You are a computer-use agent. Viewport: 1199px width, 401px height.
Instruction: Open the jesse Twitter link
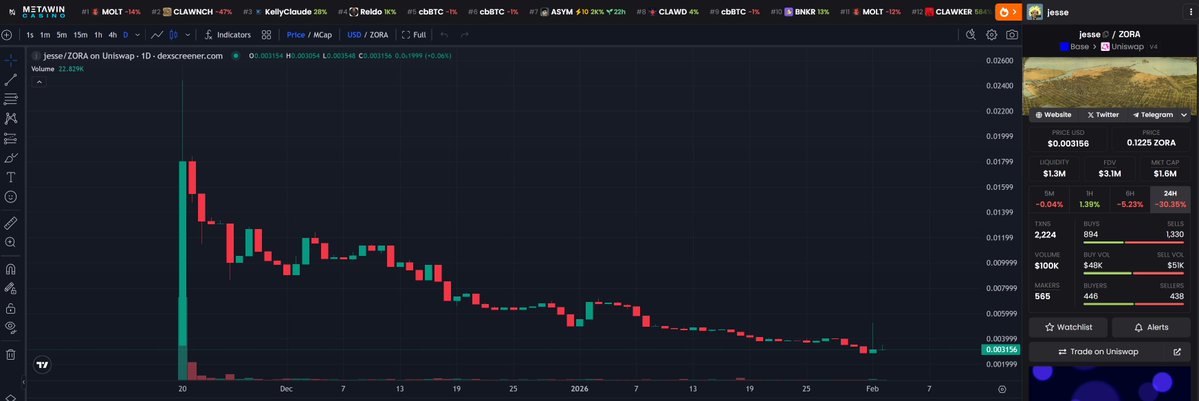pyautogui.click(x=1103, y=115)
